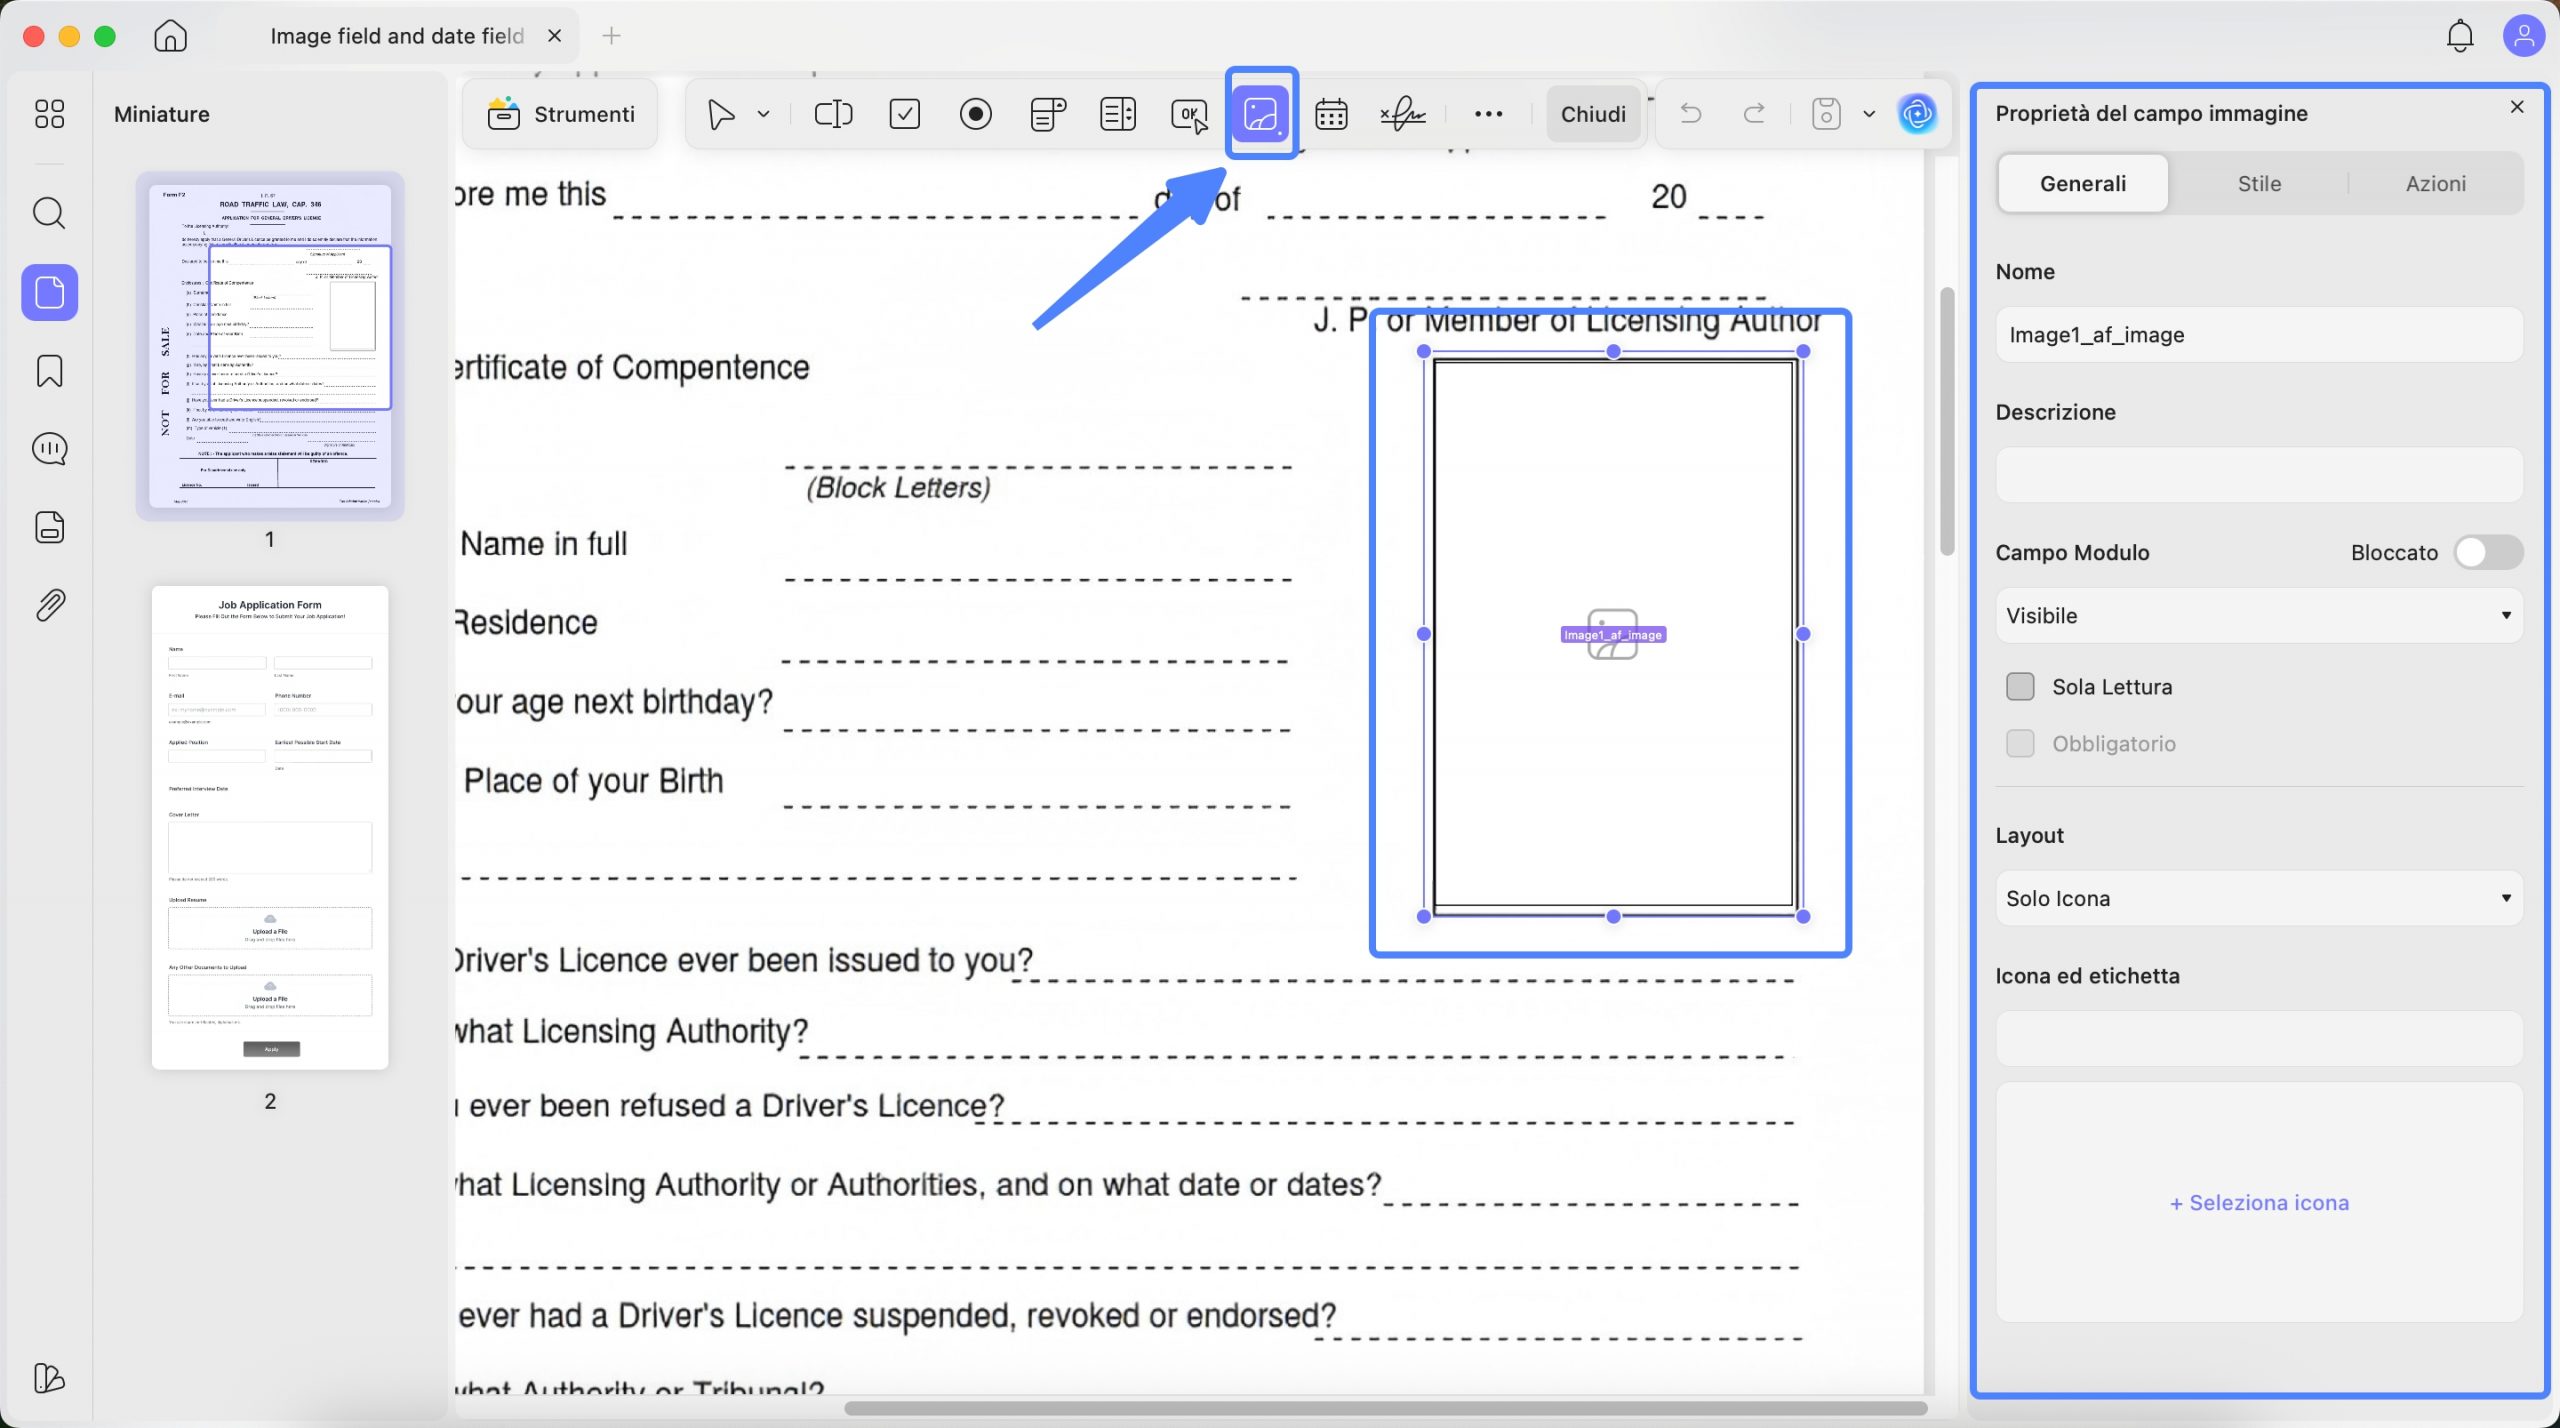Open the attachments paperclip panel
The width and height of the screenshot is (2560, 1428).
(49, 605)
